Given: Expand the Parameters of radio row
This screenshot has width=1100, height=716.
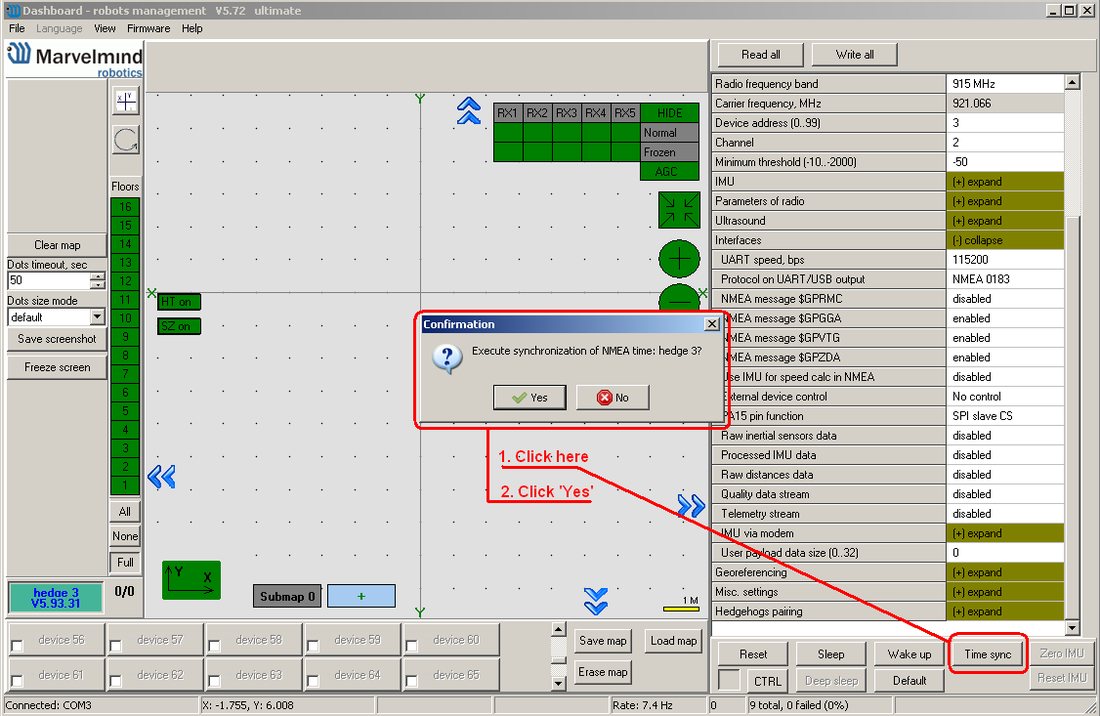Looking at the screenshot, I should click(x=1005, y=201).
